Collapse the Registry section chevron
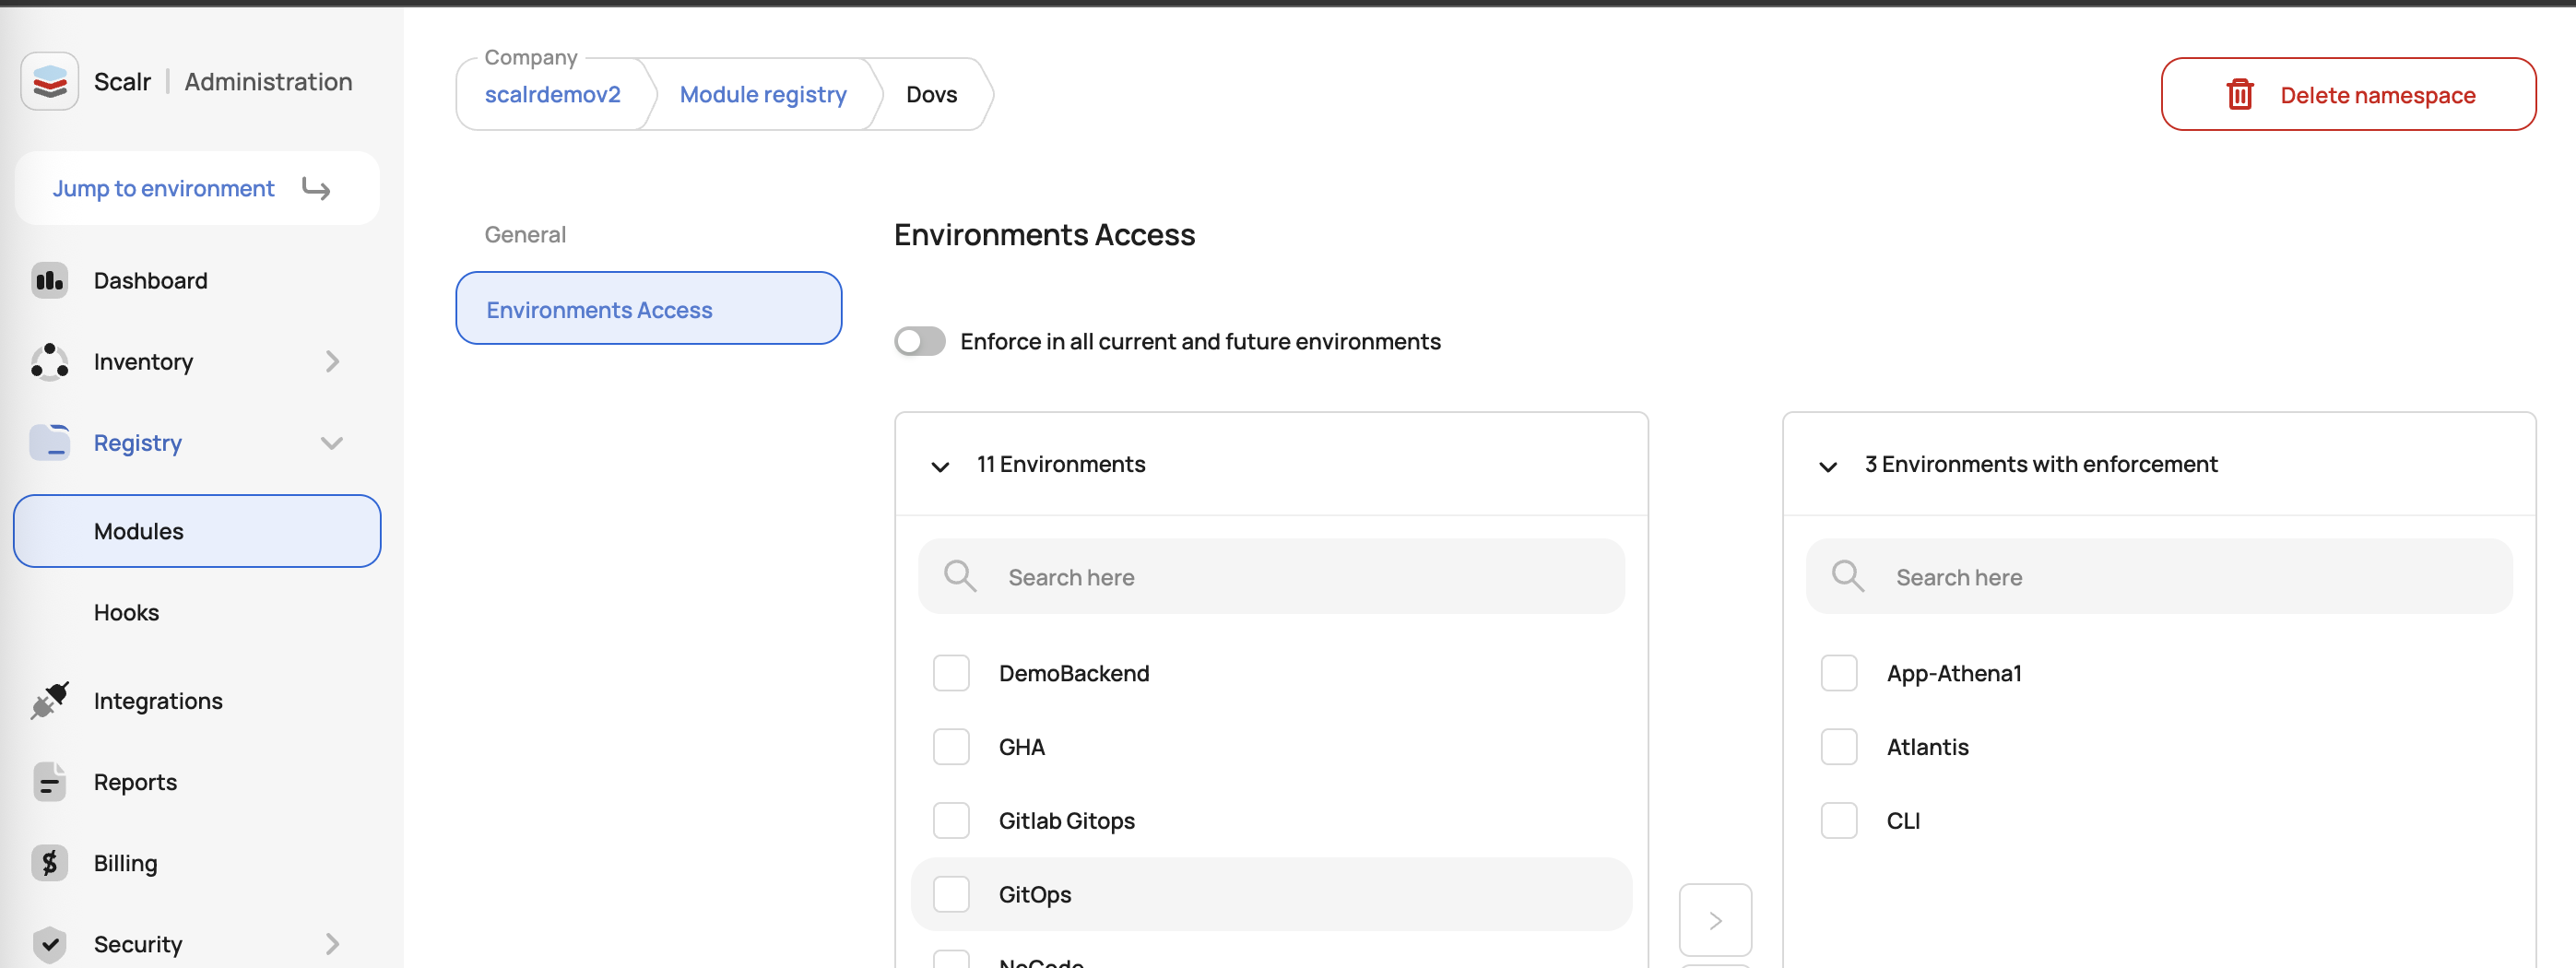 [x=332, y=443]
